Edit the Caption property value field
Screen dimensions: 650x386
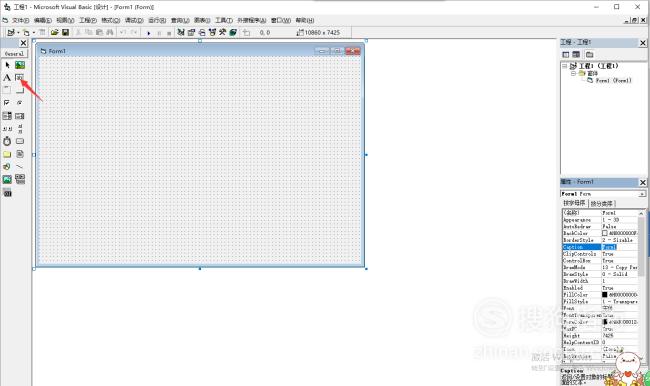(x=619, y=247)
